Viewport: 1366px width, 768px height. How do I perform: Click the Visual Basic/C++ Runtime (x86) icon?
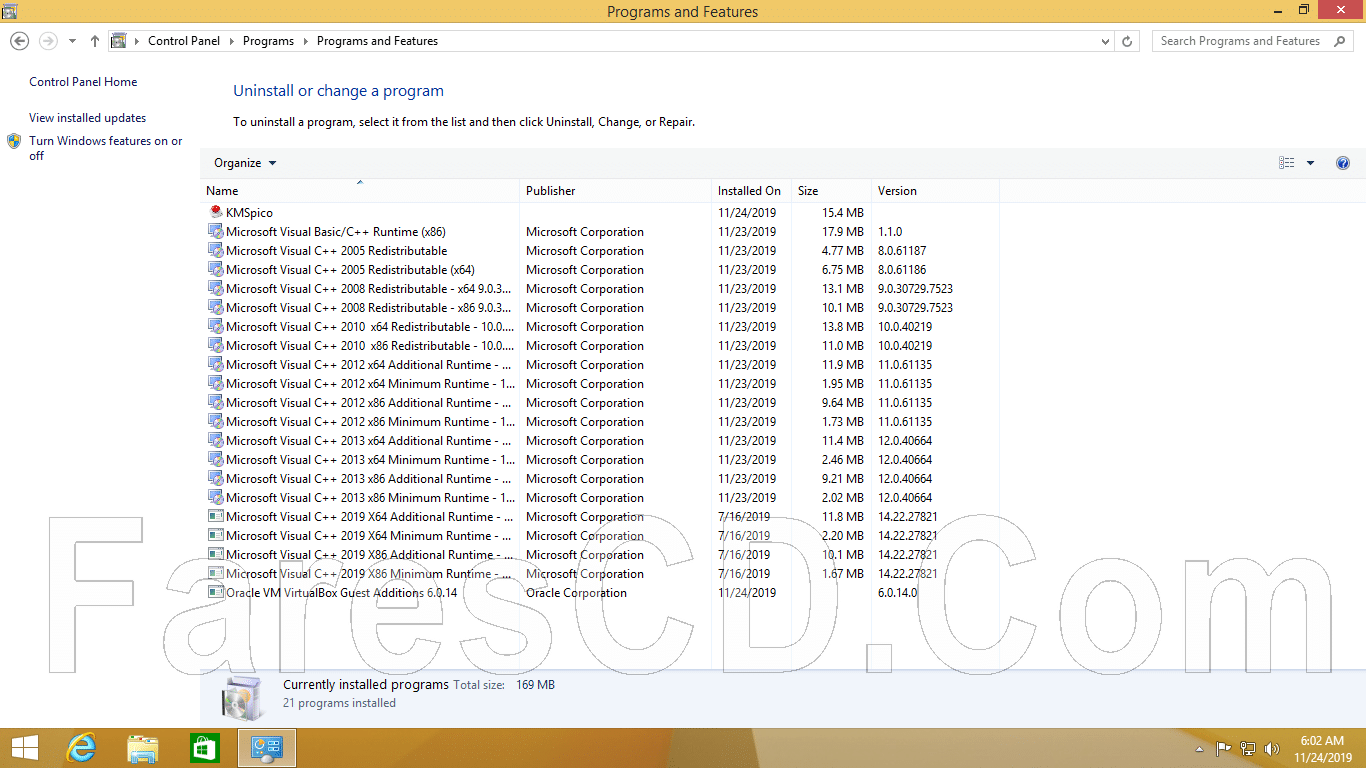coord(215,231)
